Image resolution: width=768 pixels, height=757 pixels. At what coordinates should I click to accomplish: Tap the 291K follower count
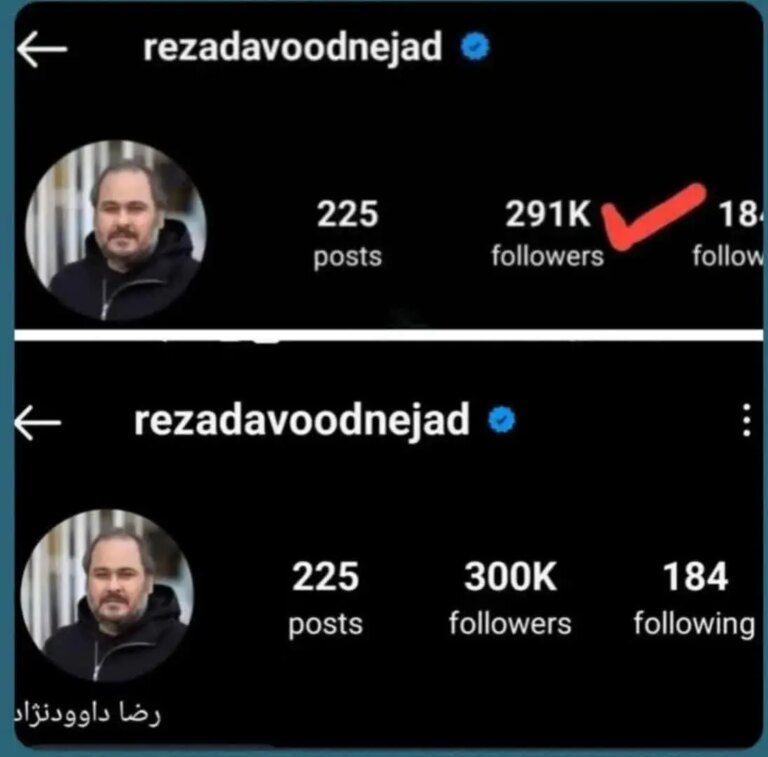coord(548,214)
